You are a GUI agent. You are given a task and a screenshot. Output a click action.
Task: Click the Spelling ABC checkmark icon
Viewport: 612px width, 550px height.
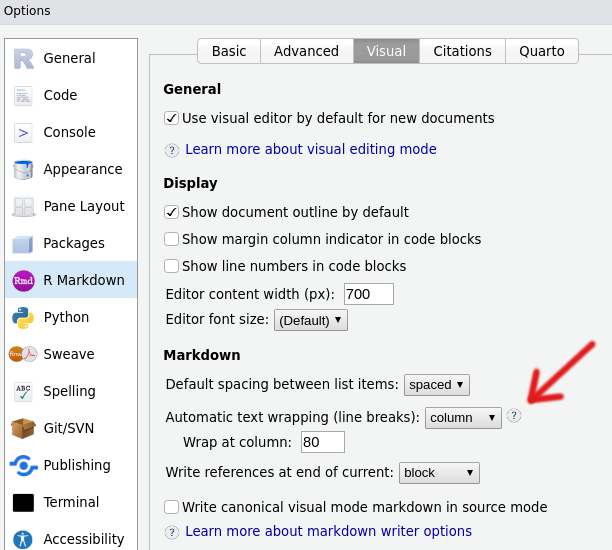(23, 392)
